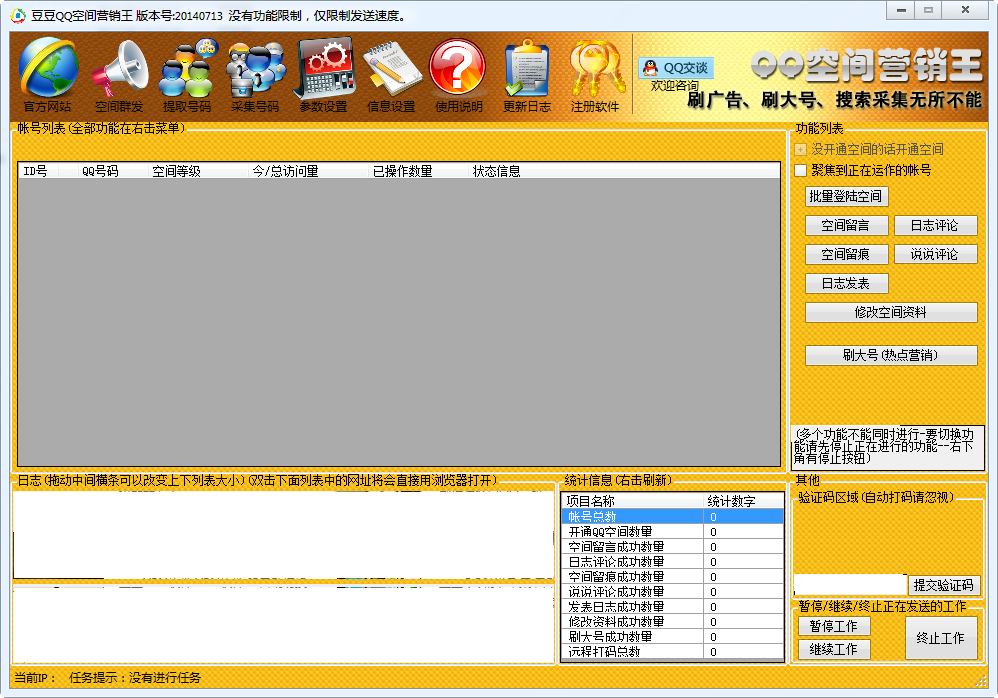Open the 采集号码 collection tool

[x=255, y=75]
